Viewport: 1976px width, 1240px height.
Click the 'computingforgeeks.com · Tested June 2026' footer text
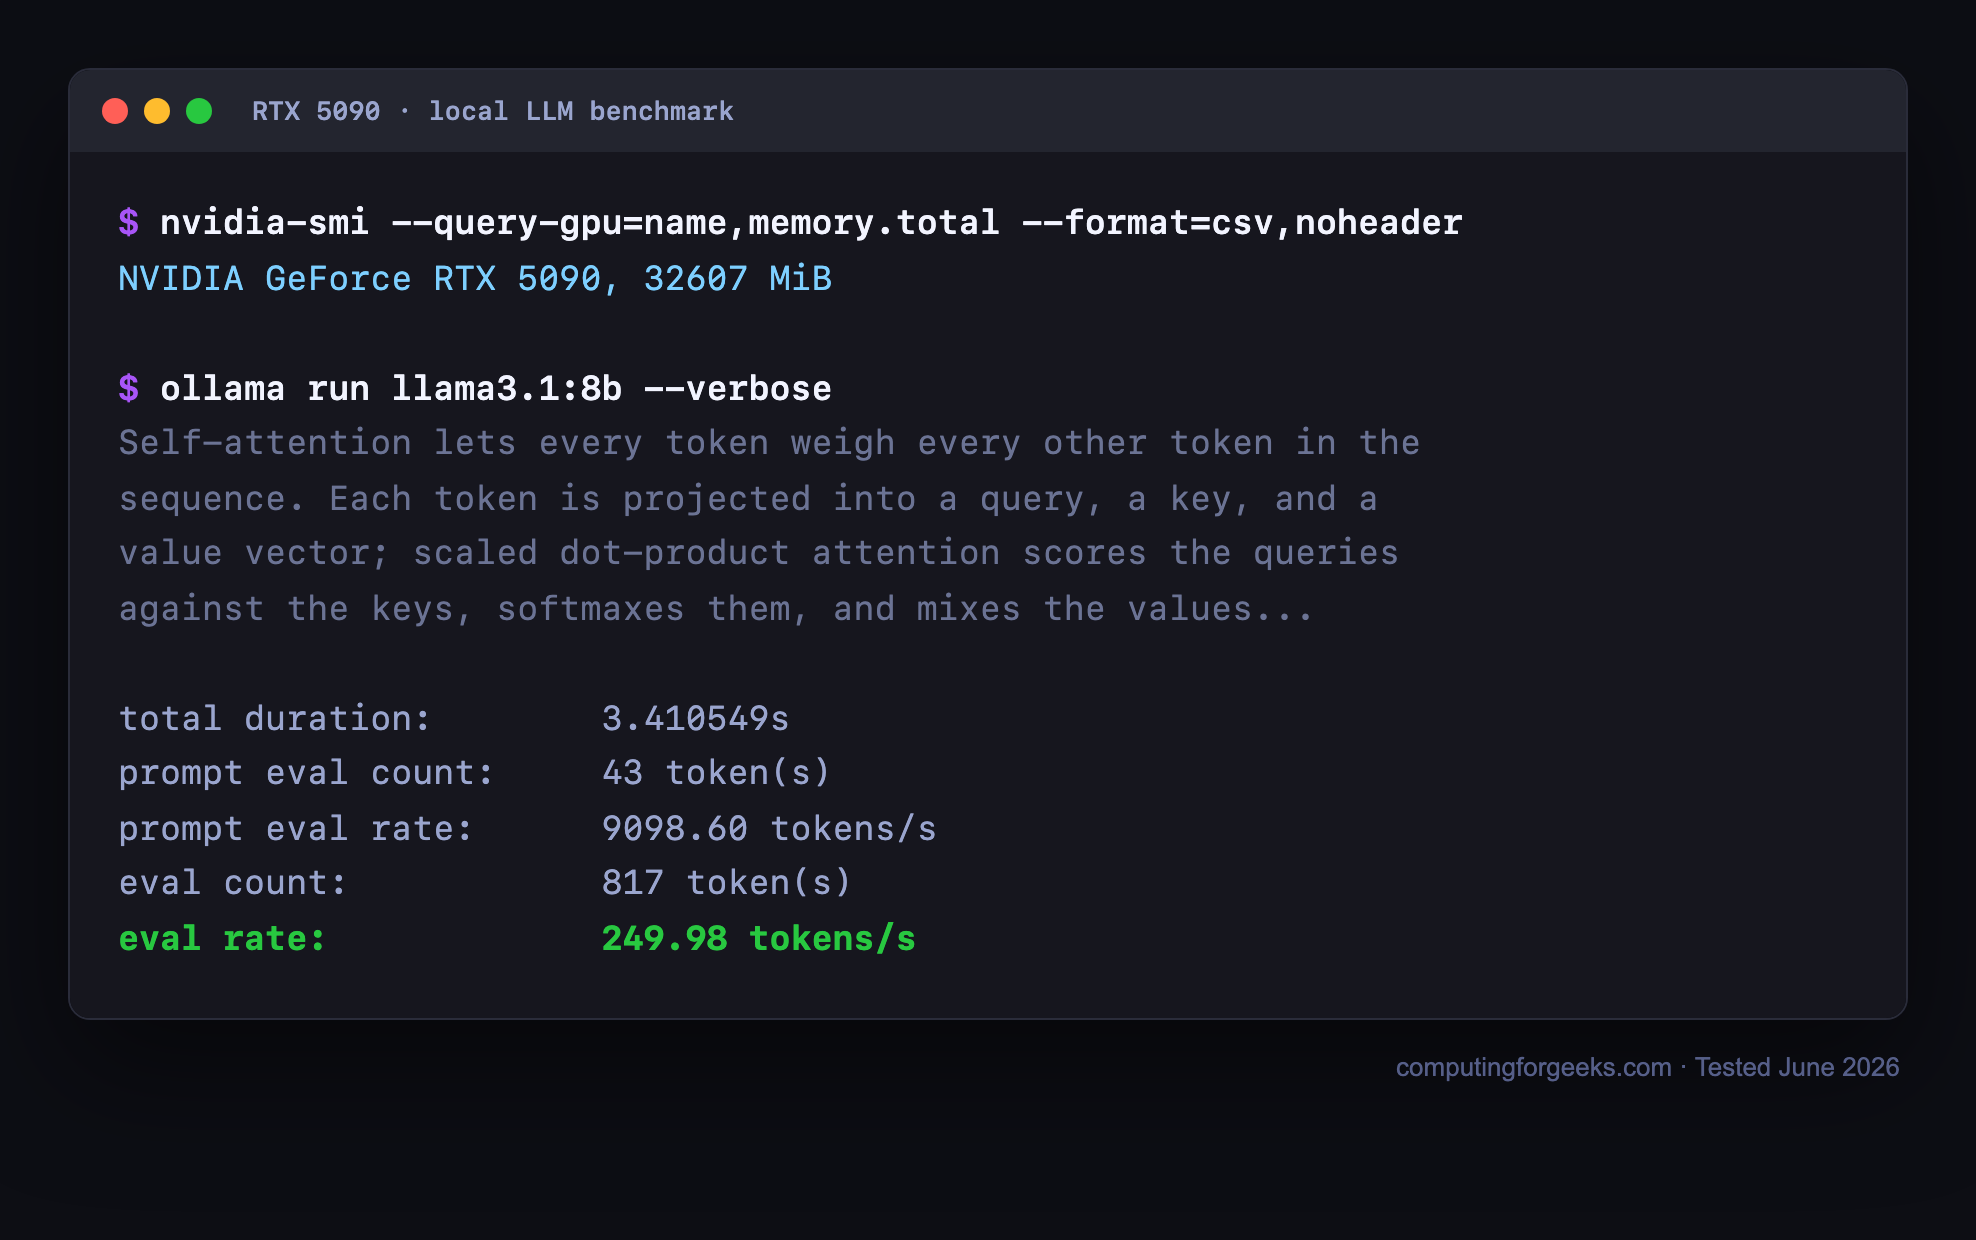click(1647, 1067)
